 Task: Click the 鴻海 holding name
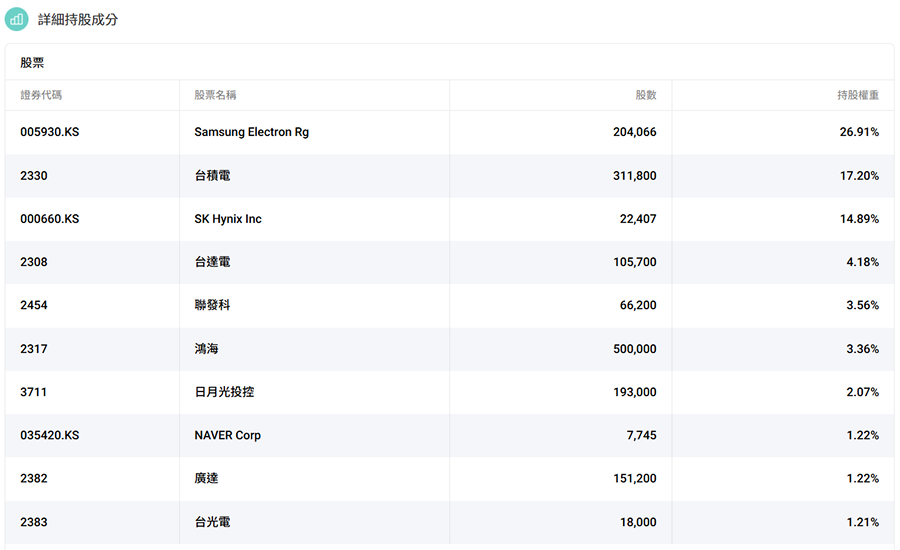click(x=206, y=349)
